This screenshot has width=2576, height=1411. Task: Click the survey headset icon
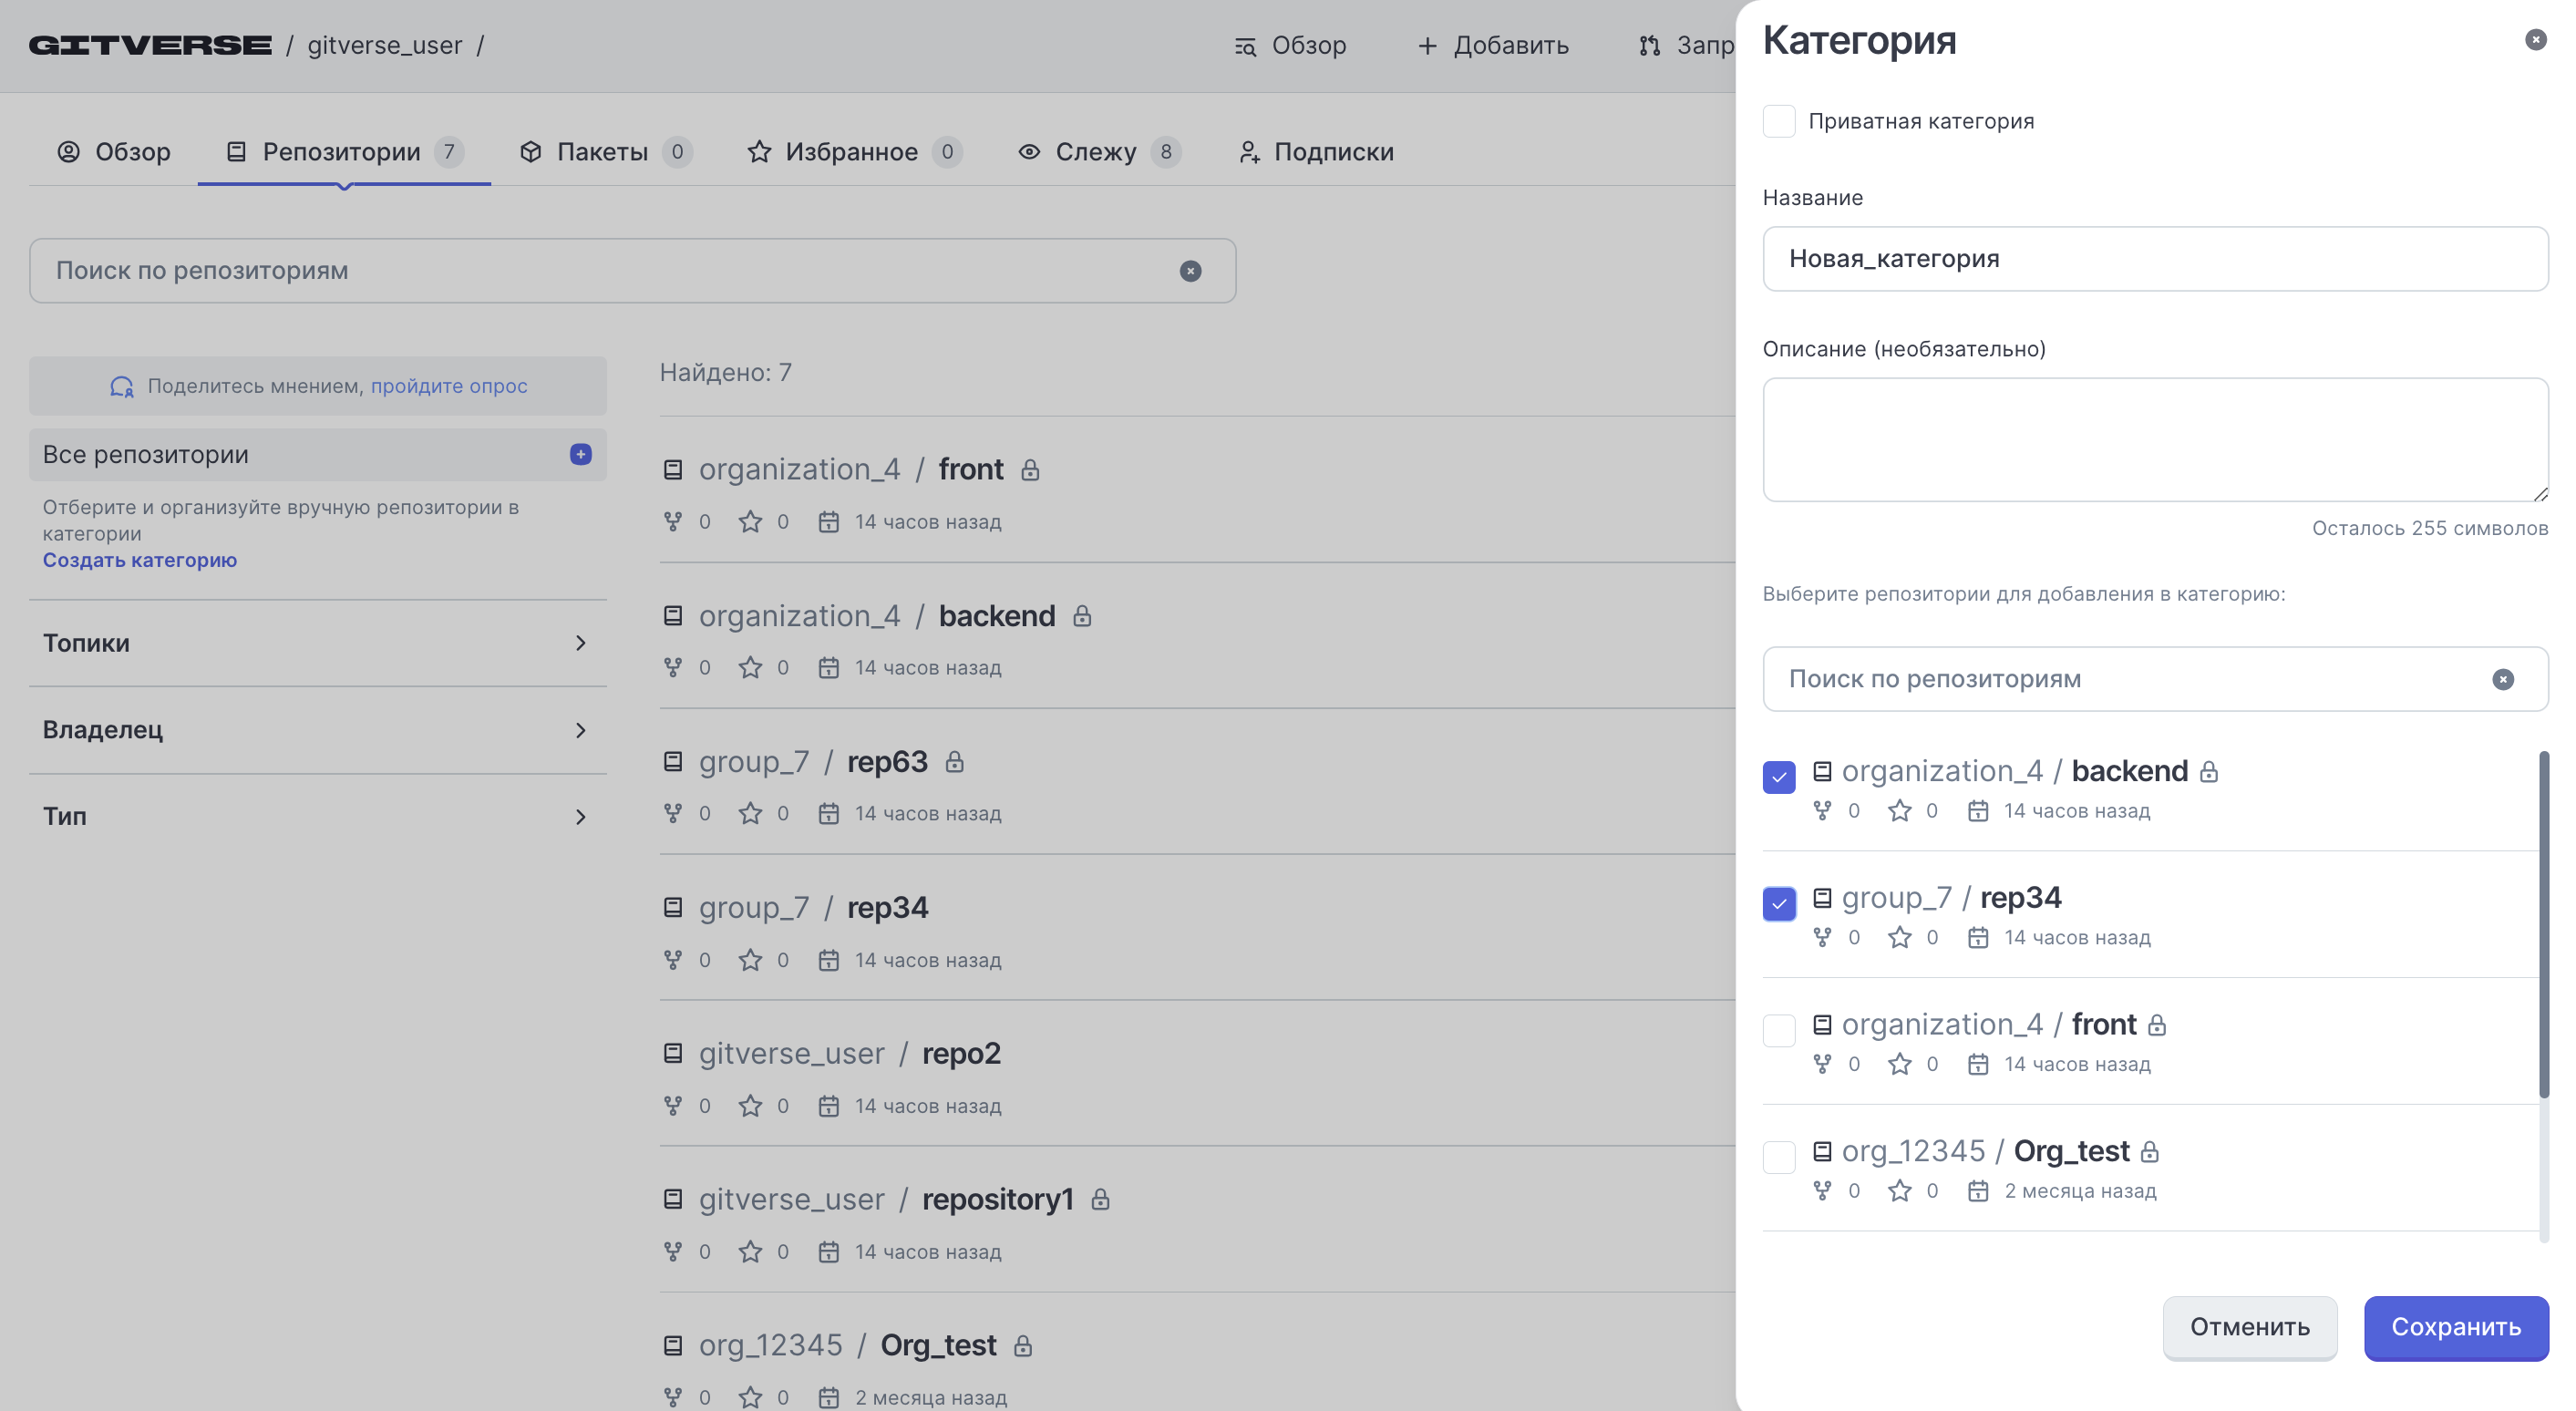click(x=121, y=386)
